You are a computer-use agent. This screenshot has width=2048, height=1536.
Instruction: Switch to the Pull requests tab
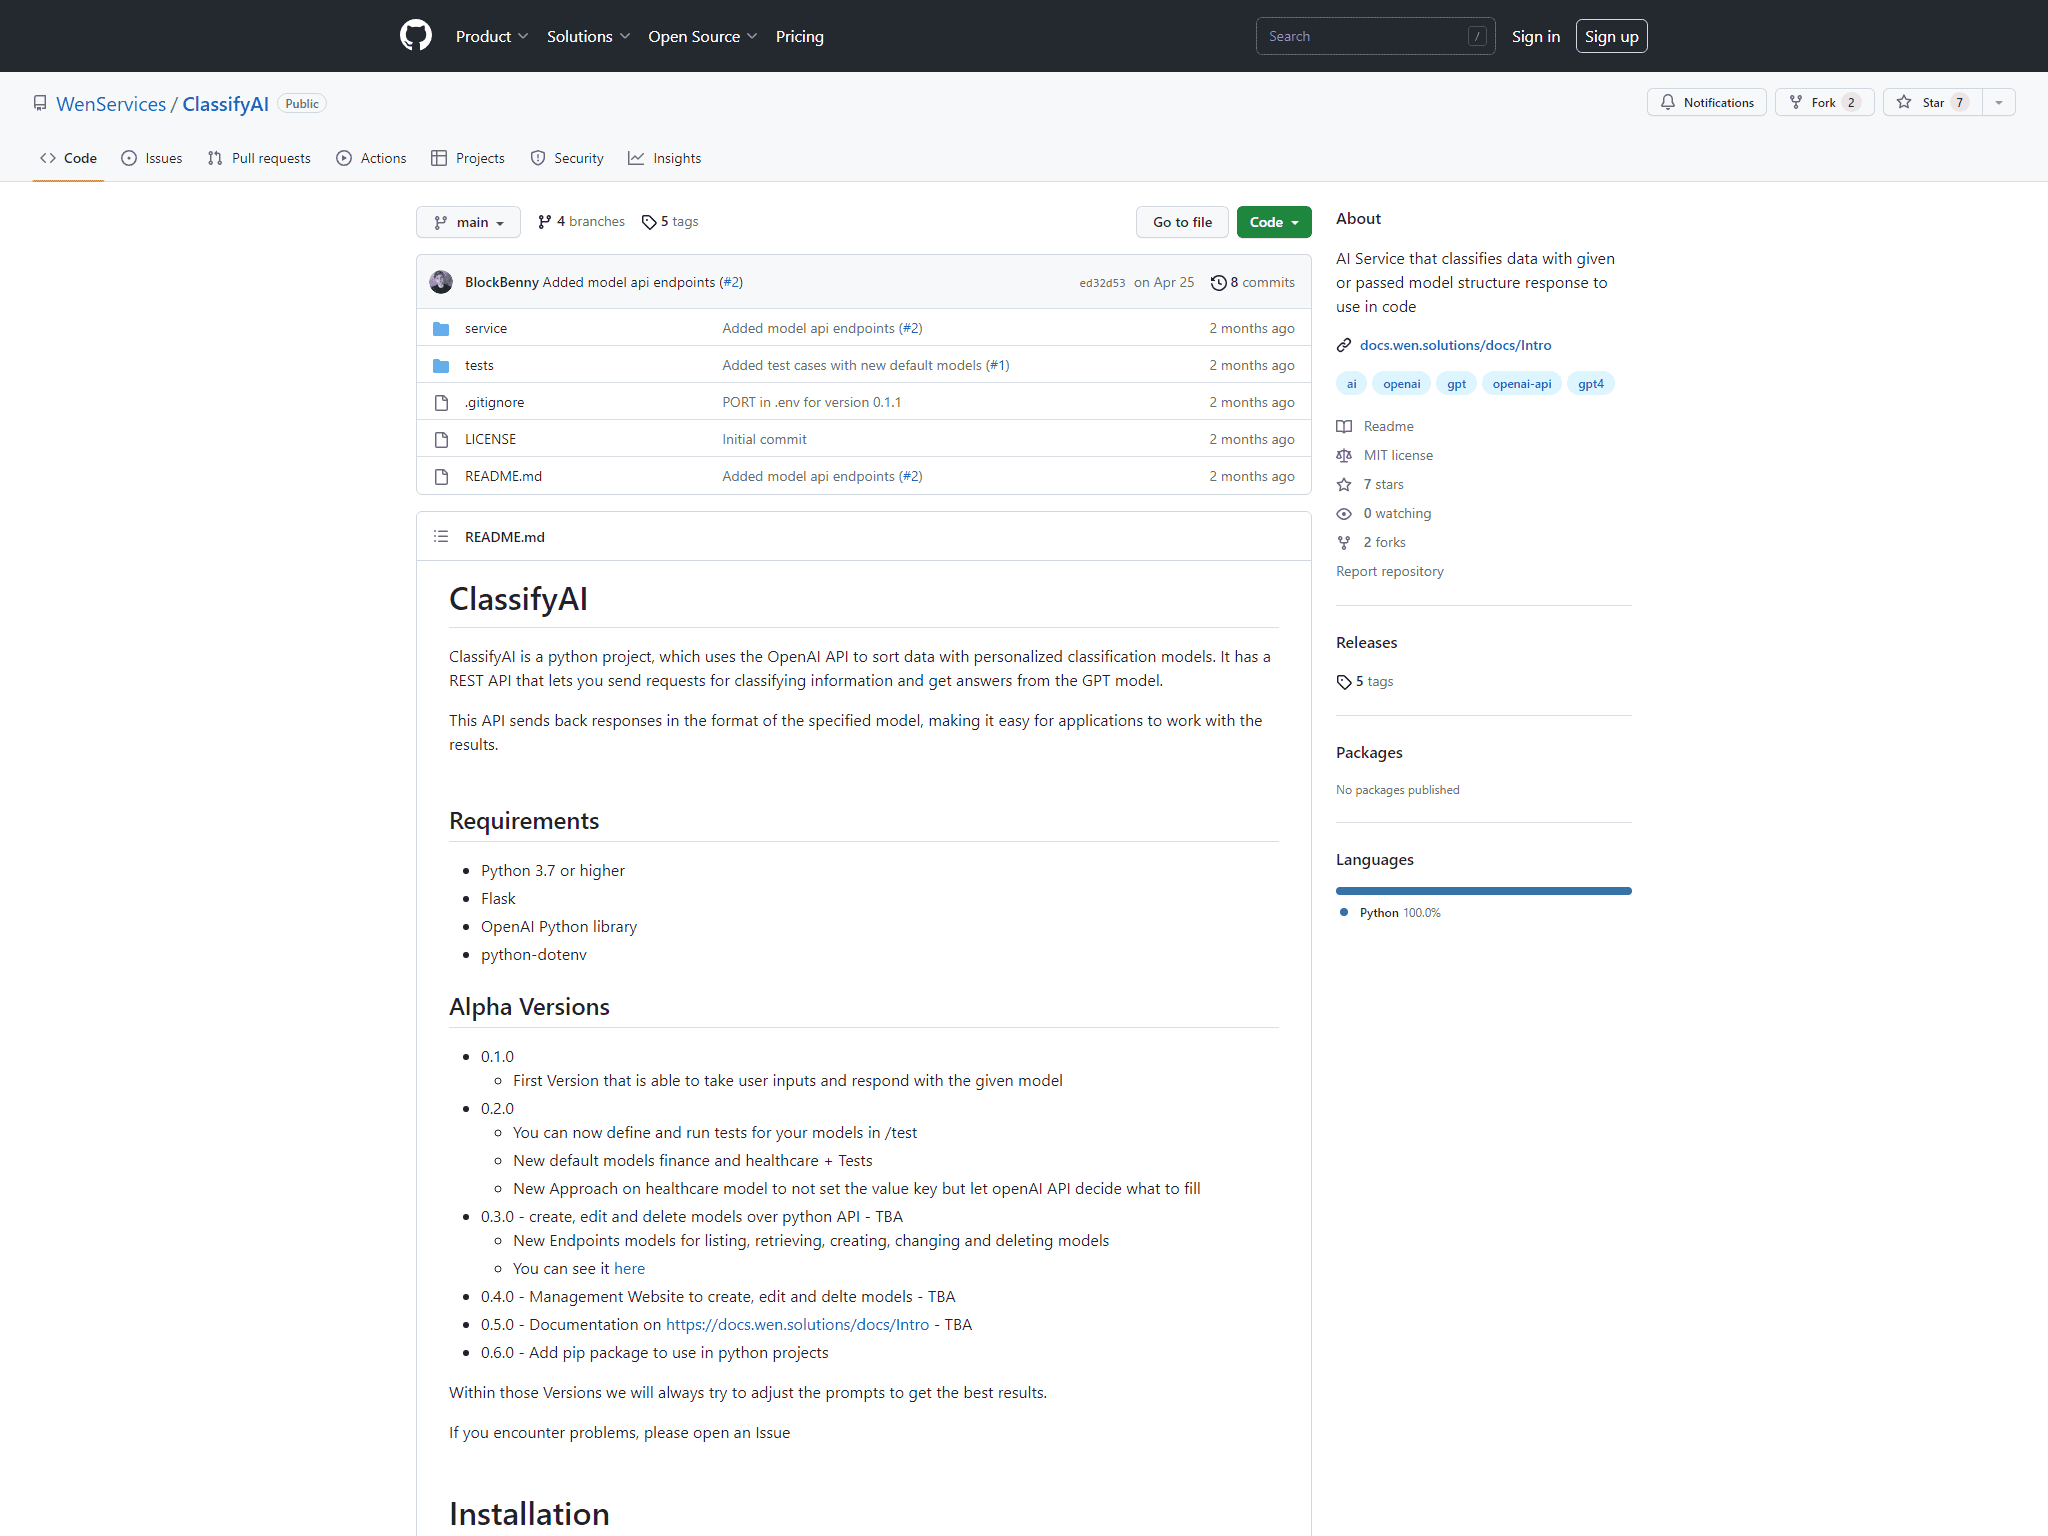[259, 158]
